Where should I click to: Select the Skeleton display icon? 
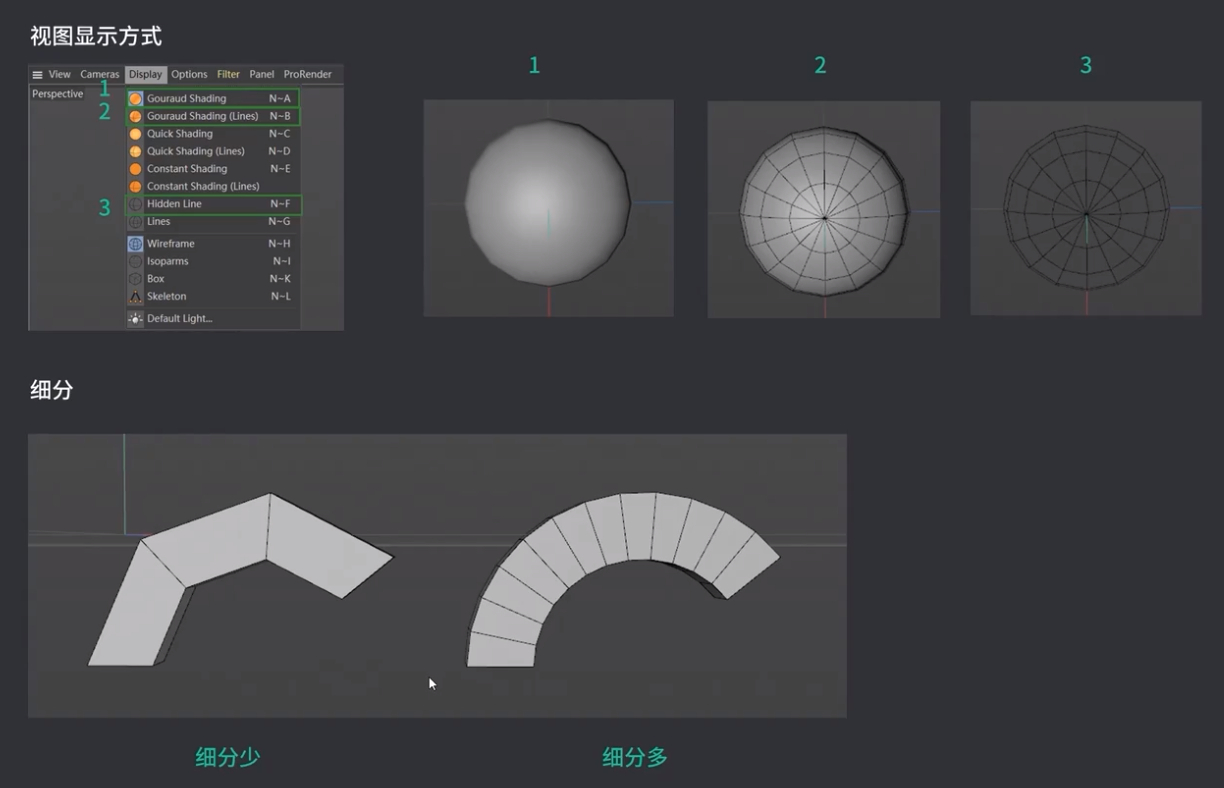click(135, 296)
